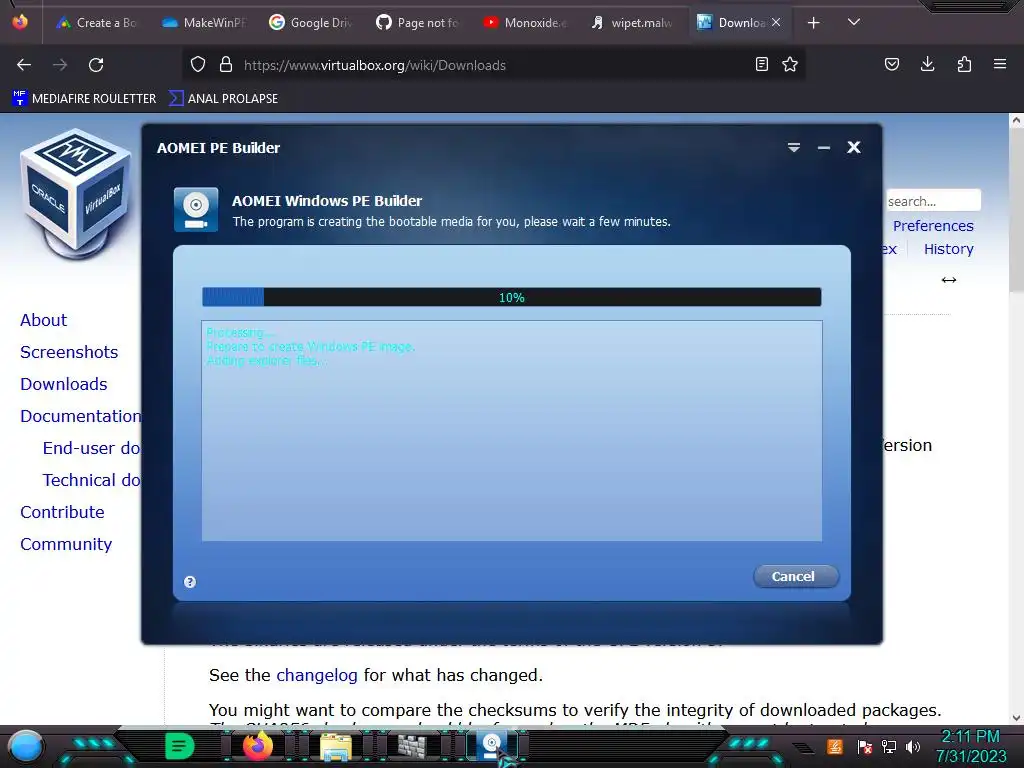Open Firefox from the taskbar
1024x768 pixels.
coord(257,746)
